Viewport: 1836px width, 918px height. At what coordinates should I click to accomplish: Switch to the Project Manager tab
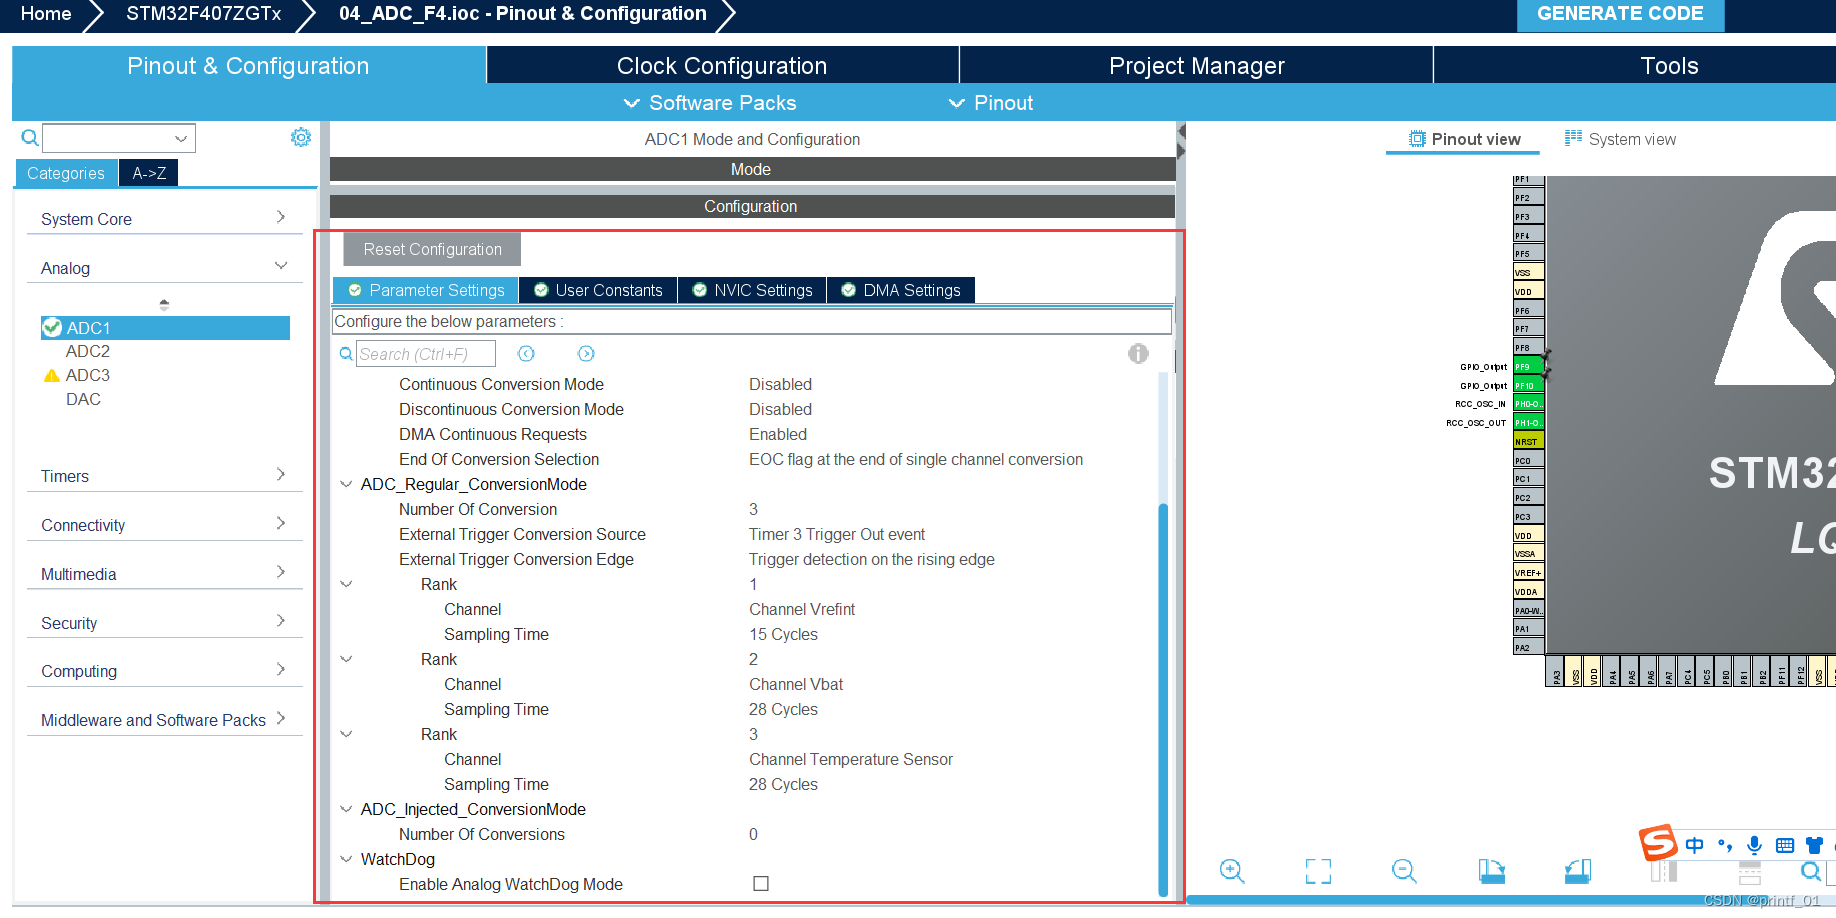pos(1196,65)
